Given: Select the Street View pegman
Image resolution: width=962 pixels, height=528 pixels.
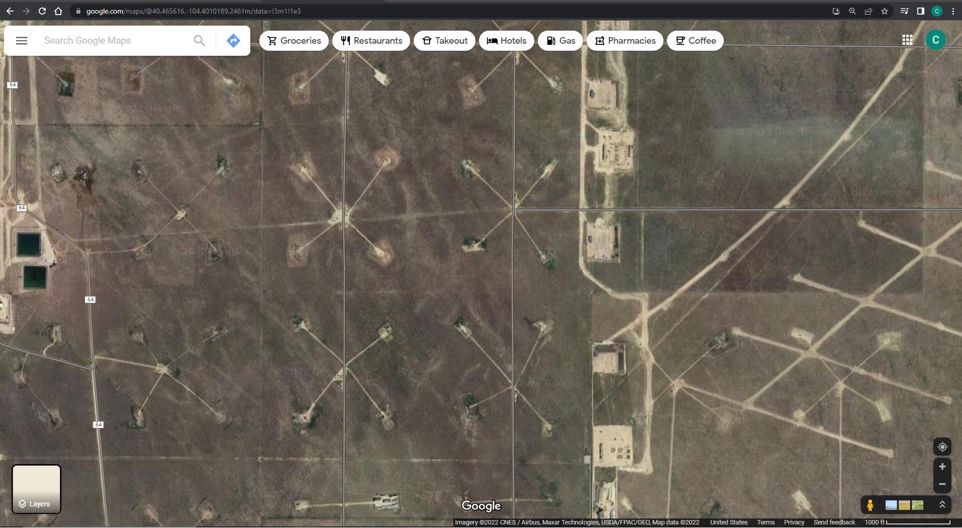Looking at the screenshot, I should [870, 505].
